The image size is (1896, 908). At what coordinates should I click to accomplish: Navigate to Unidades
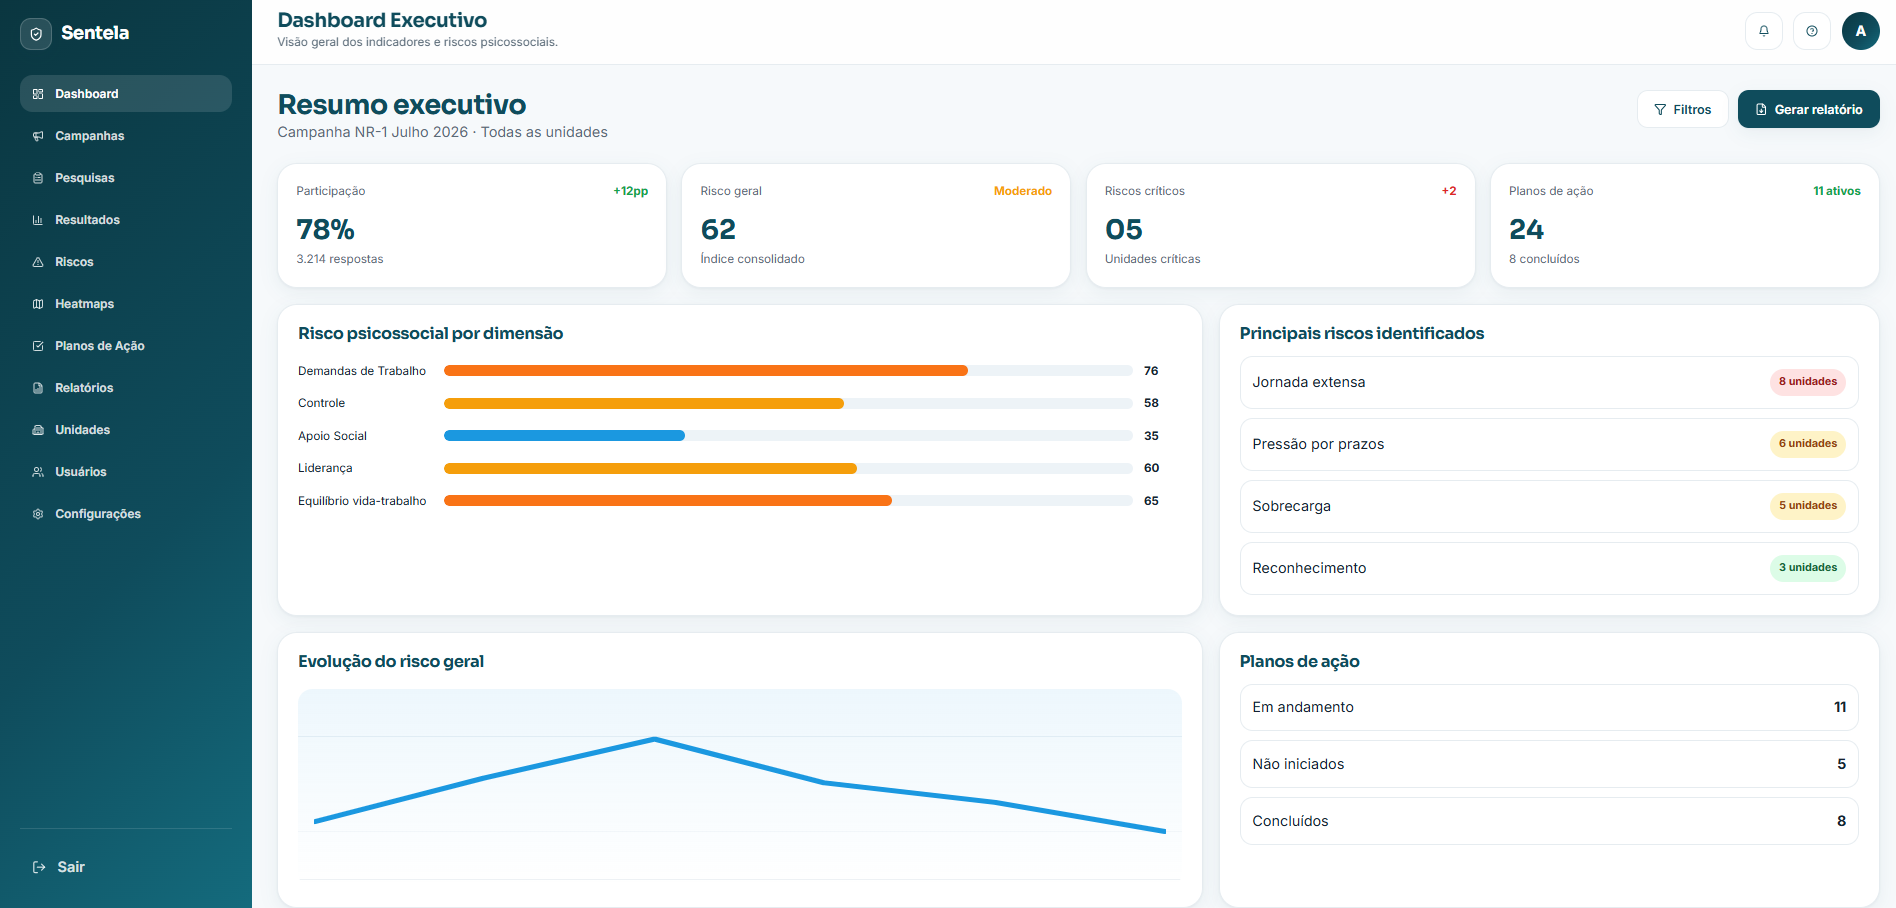(126, 430)
